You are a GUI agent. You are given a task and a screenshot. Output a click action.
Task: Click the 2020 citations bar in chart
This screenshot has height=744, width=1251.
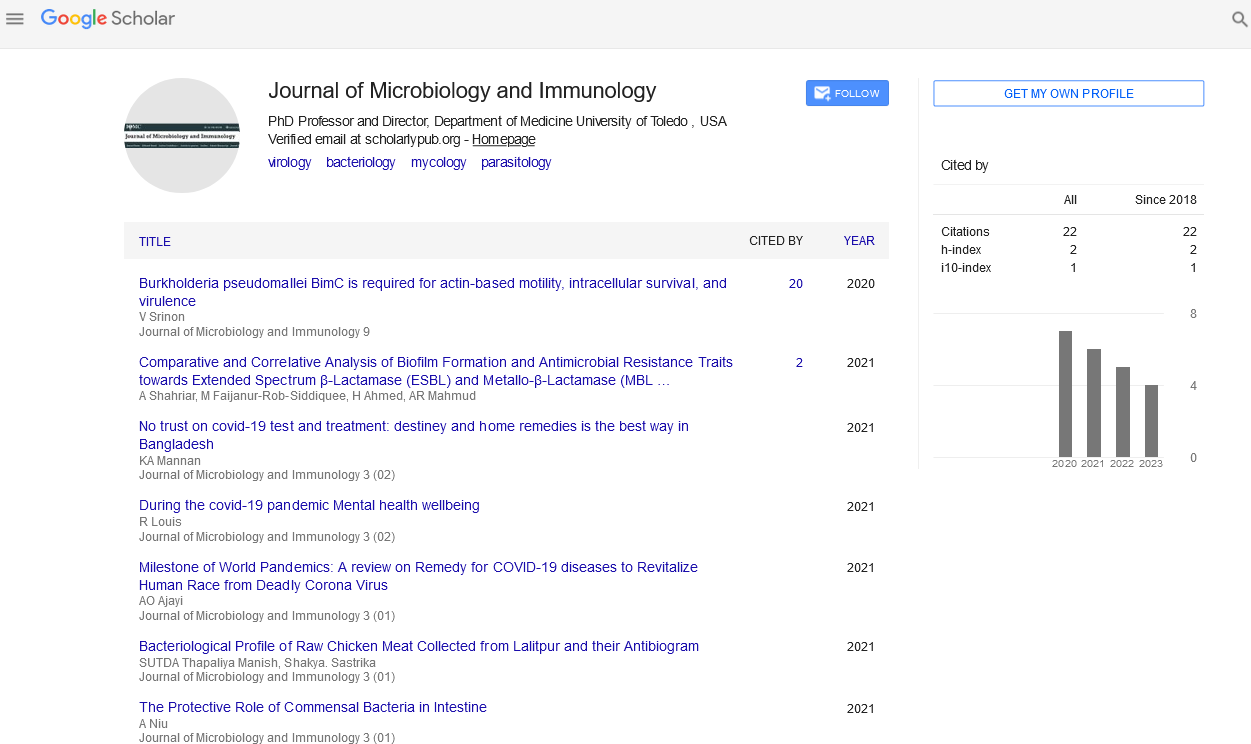tap(1065, 394)
